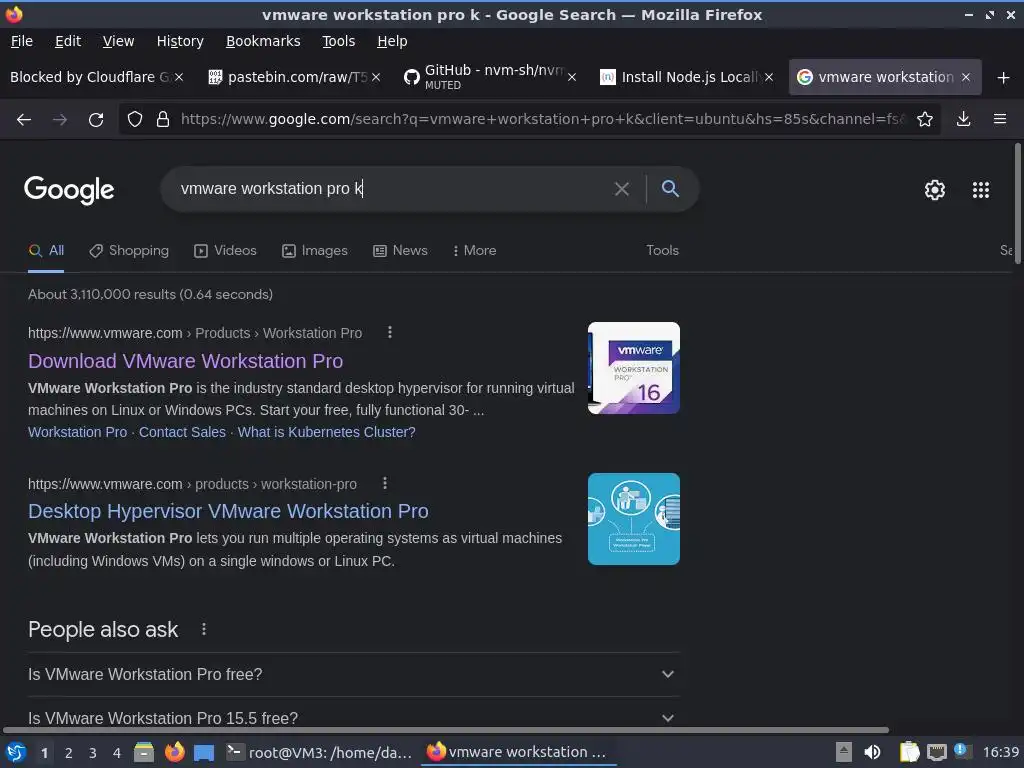Image resolution: width=1024 pixels, height=768 pixels.
Task: Close the Install Node.js tab
Action: pos(769,77)
